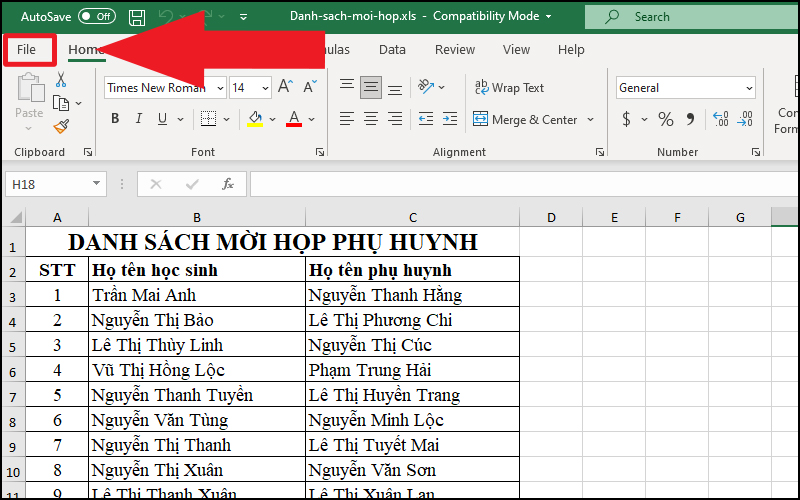Expand Font Color palette arrow
The width and height of the screenshot is (800, 500).
[312, 119]
